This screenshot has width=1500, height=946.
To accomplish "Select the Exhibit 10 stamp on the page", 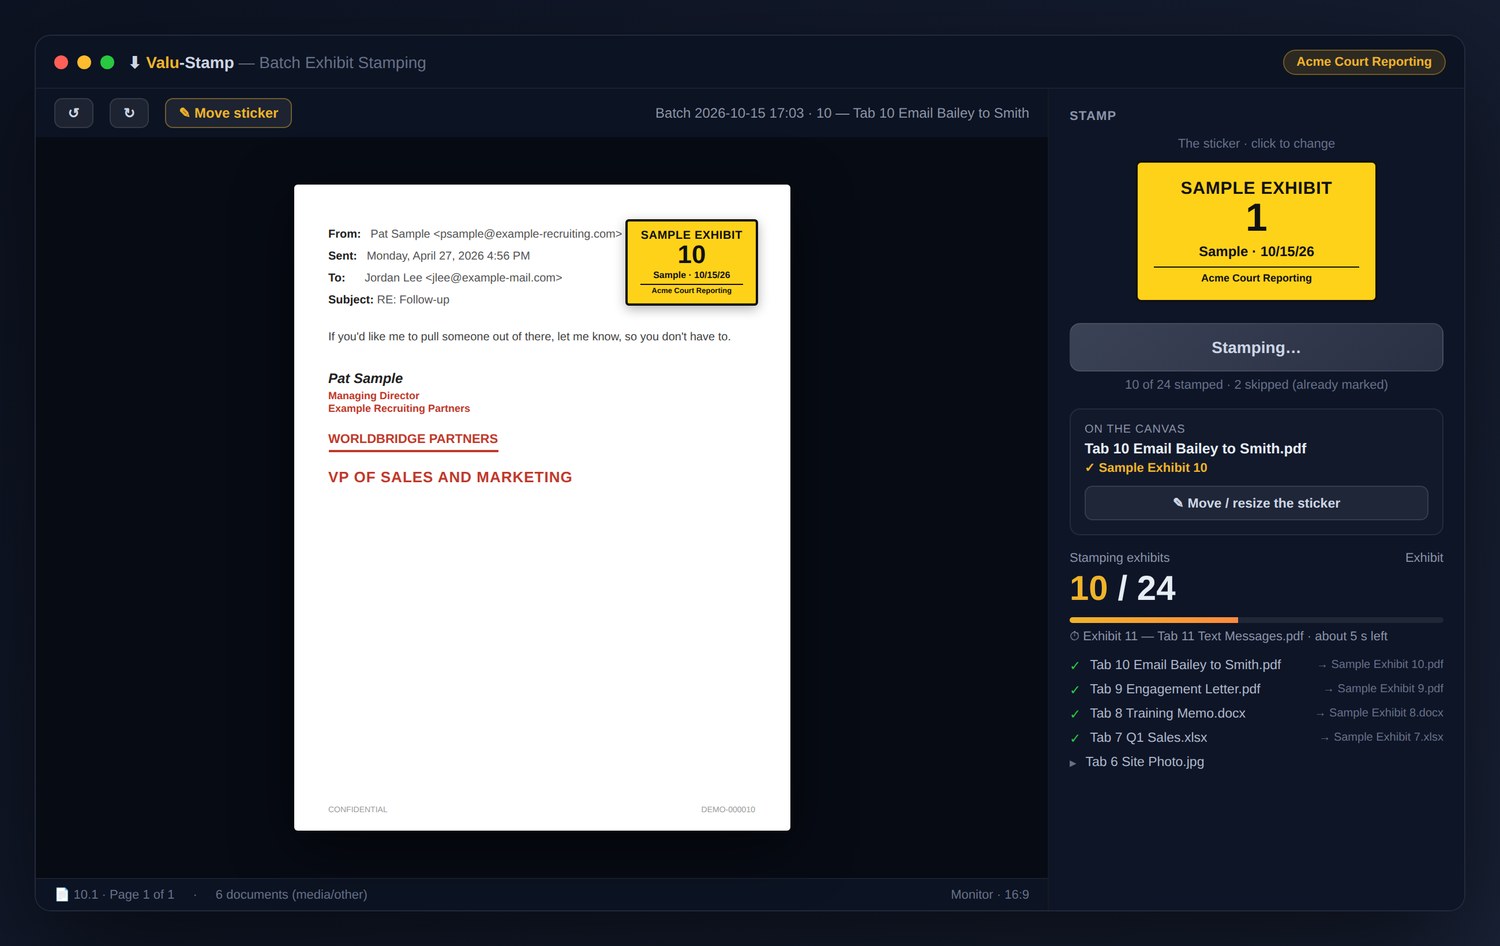I will coord(692,262).
